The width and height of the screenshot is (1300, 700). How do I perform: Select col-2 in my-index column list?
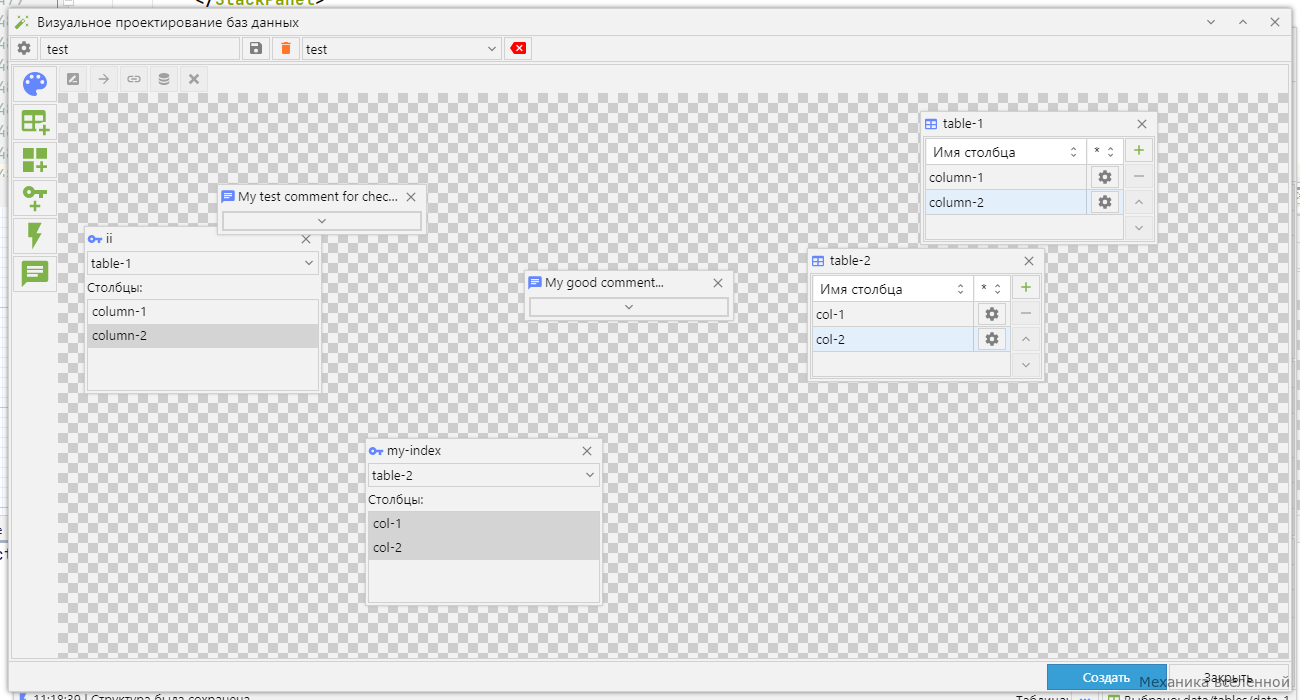pos(484,548)
